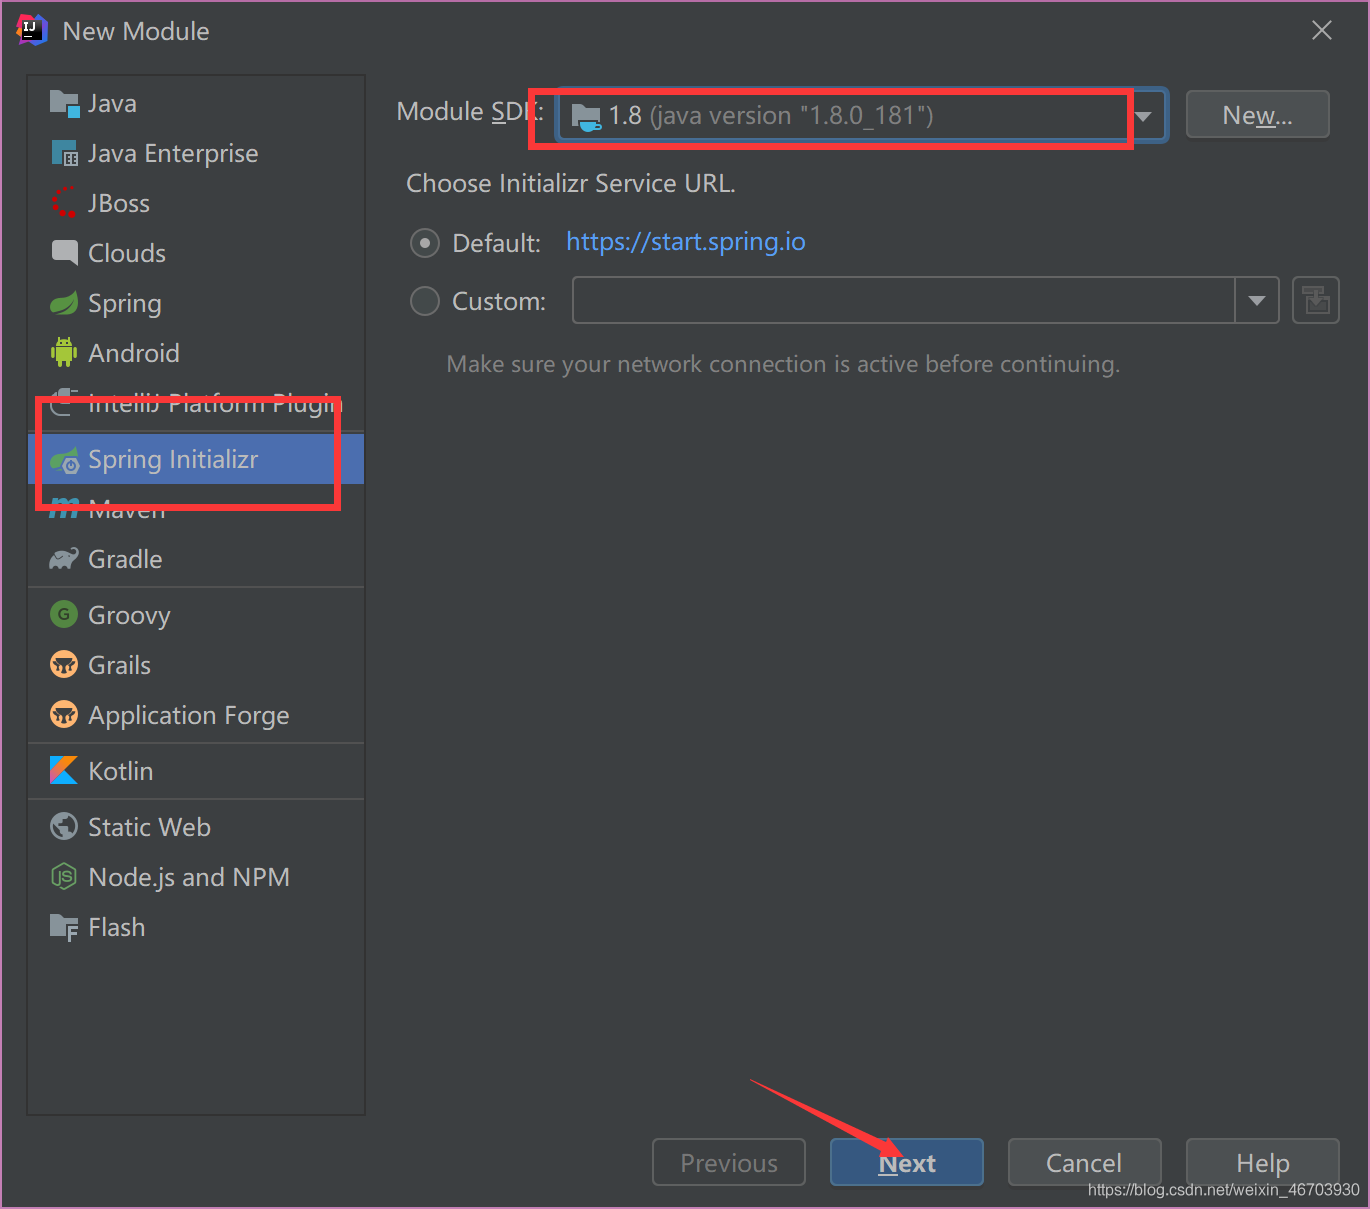Open the https://start.spring.io link
Screen dimensions: 1370x1209
pos(686,242)
